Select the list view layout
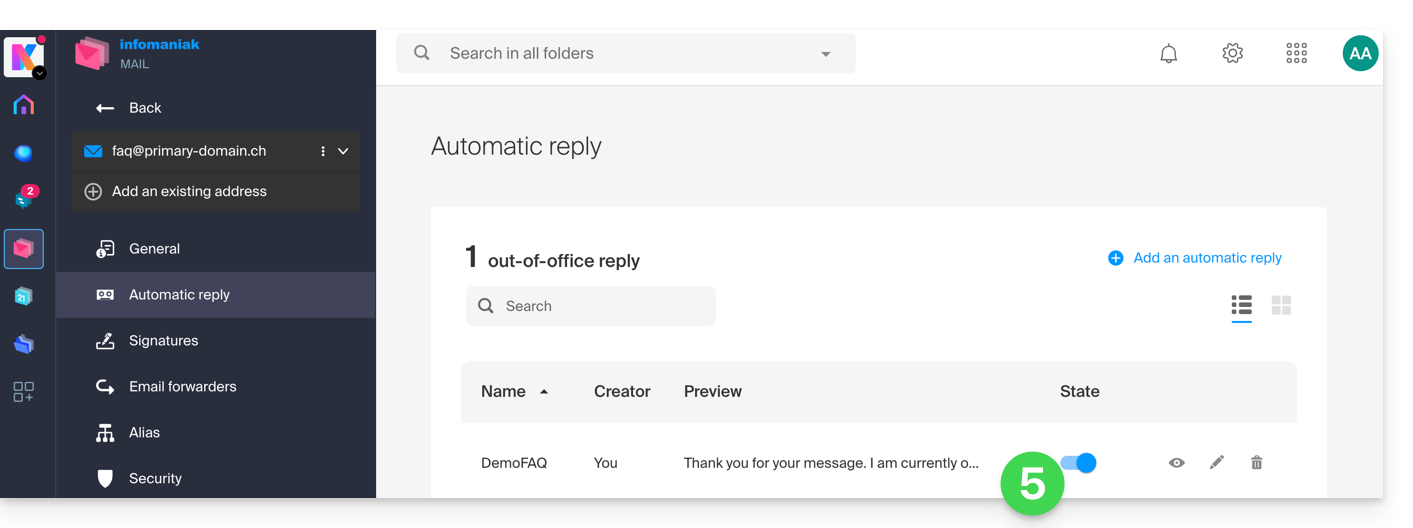This screenshot has width=1413, height=528. pos(1241,305)
